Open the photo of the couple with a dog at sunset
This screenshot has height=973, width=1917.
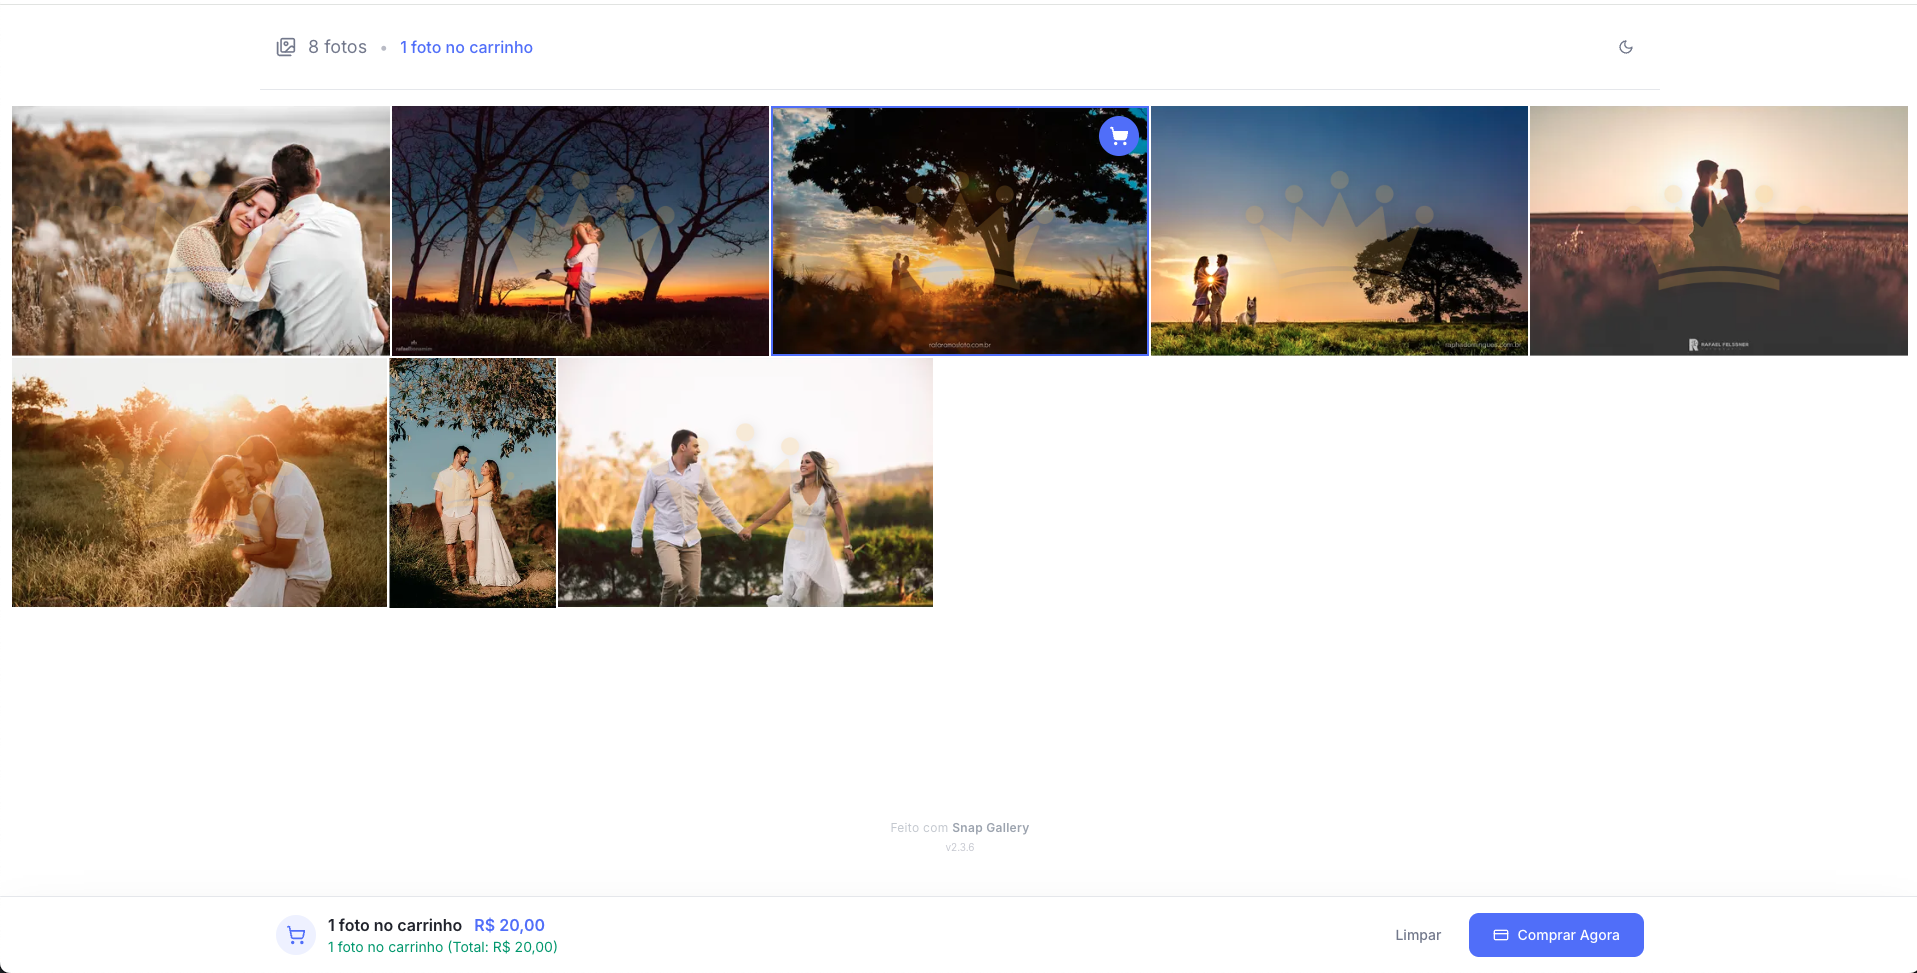click(1339, 231)
